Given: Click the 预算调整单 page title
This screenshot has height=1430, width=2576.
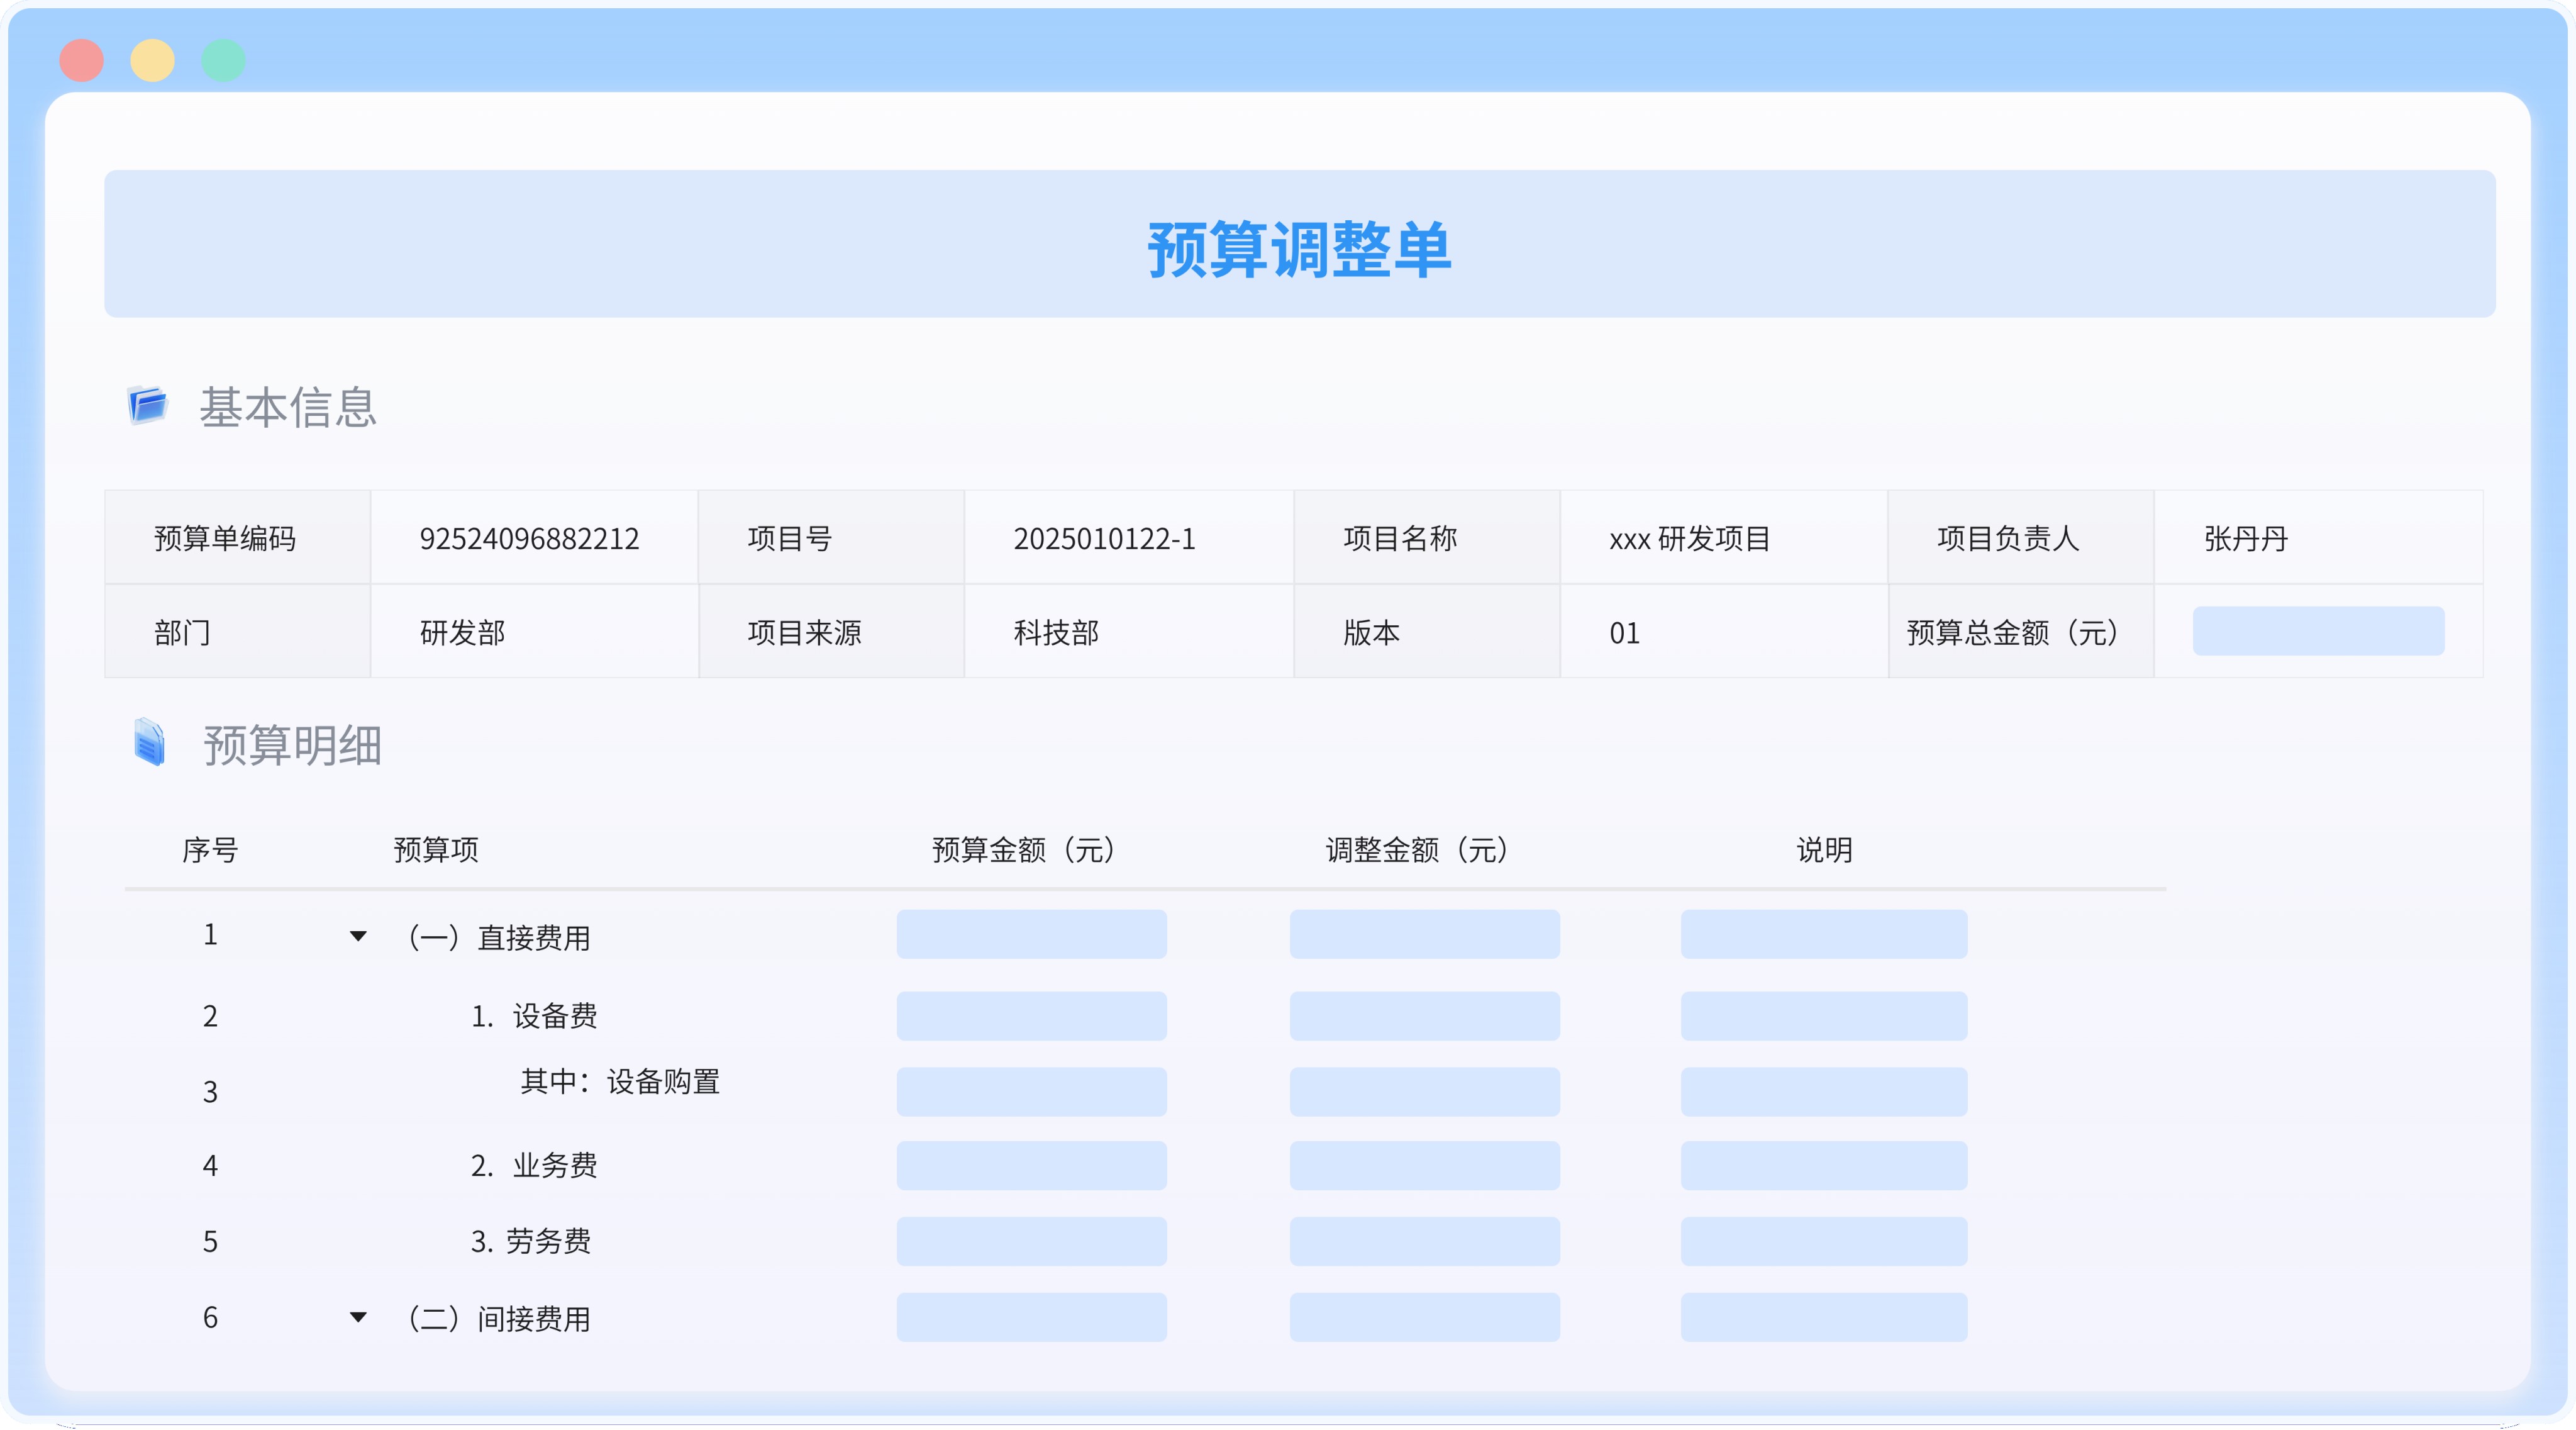Looking at the screenshot, I should 1299,249.
